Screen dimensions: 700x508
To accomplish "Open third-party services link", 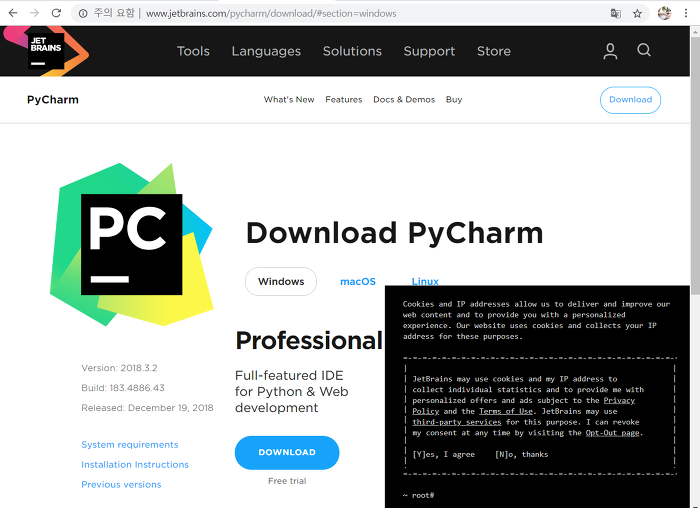I will (x=457, y=422).
